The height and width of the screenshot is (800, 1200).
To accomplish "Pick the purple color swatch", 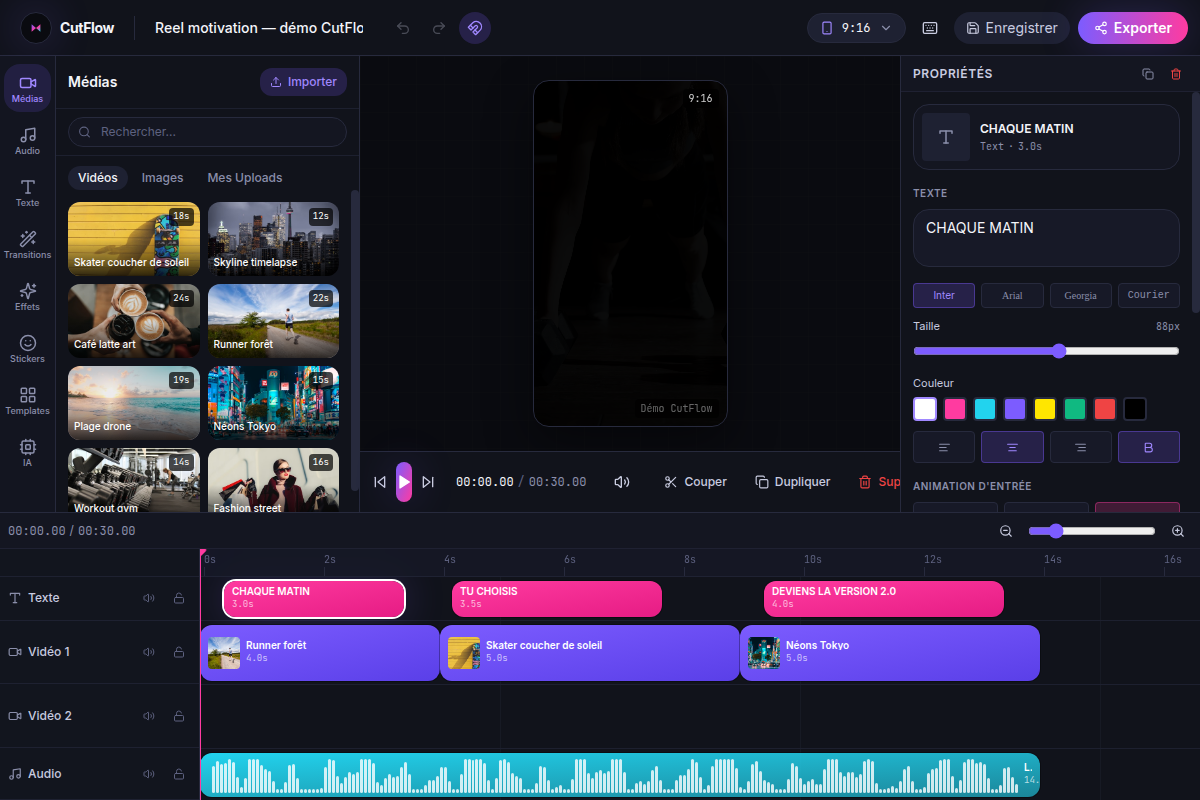I will coord(1015,409).
